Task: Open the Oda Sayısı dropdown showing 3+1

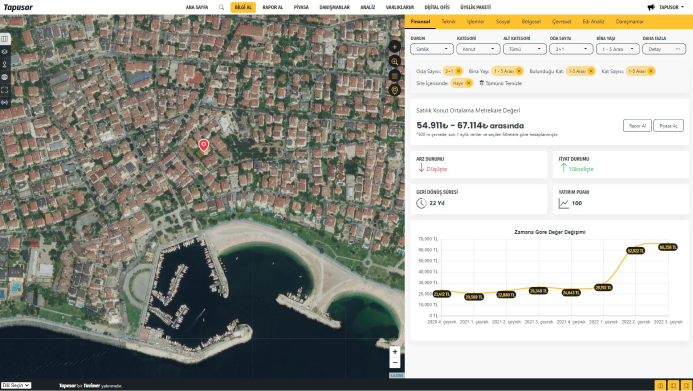Action: click(x=571, y=49)
